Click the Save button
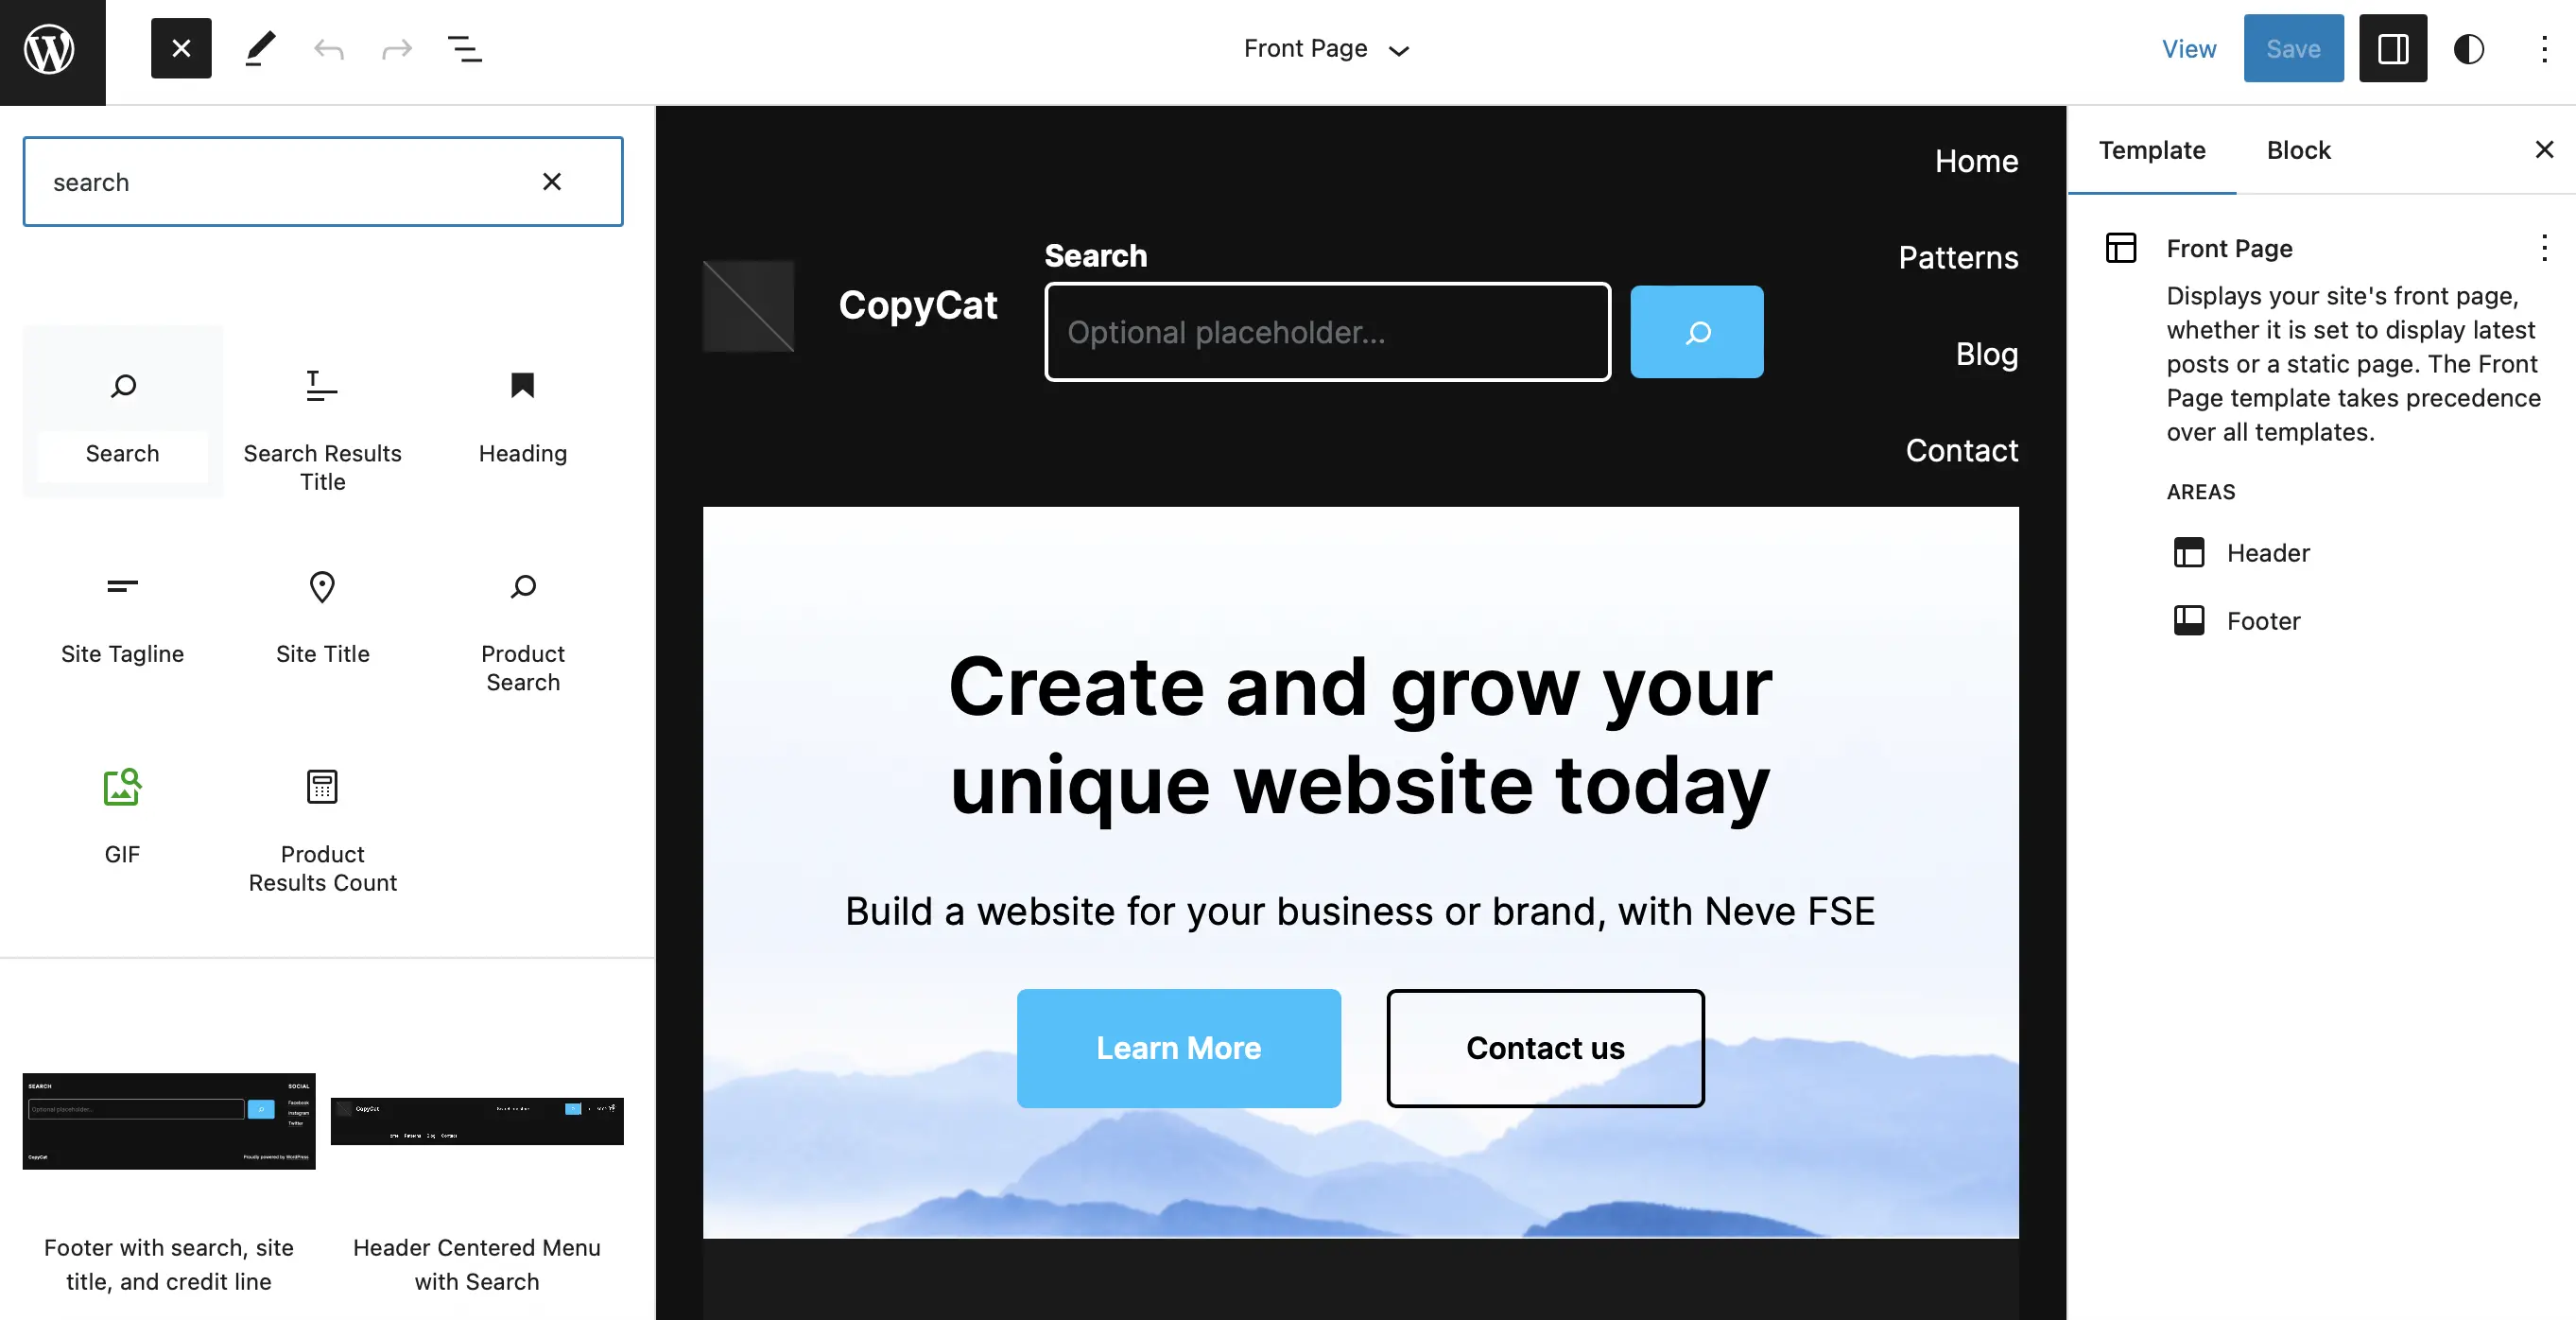This screenshot has height=1320, width=2576. [2293, 47]
